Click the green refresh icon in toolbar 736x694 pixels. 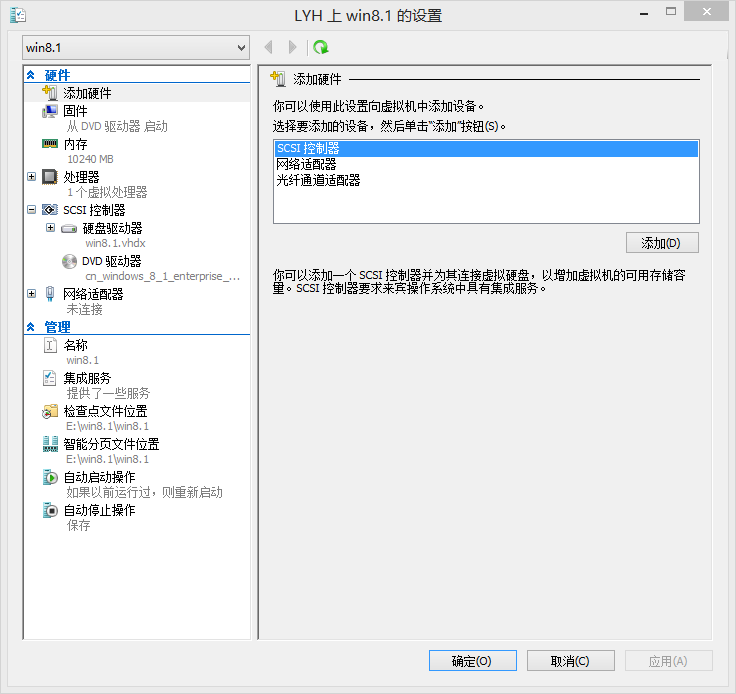coord(321,47)
